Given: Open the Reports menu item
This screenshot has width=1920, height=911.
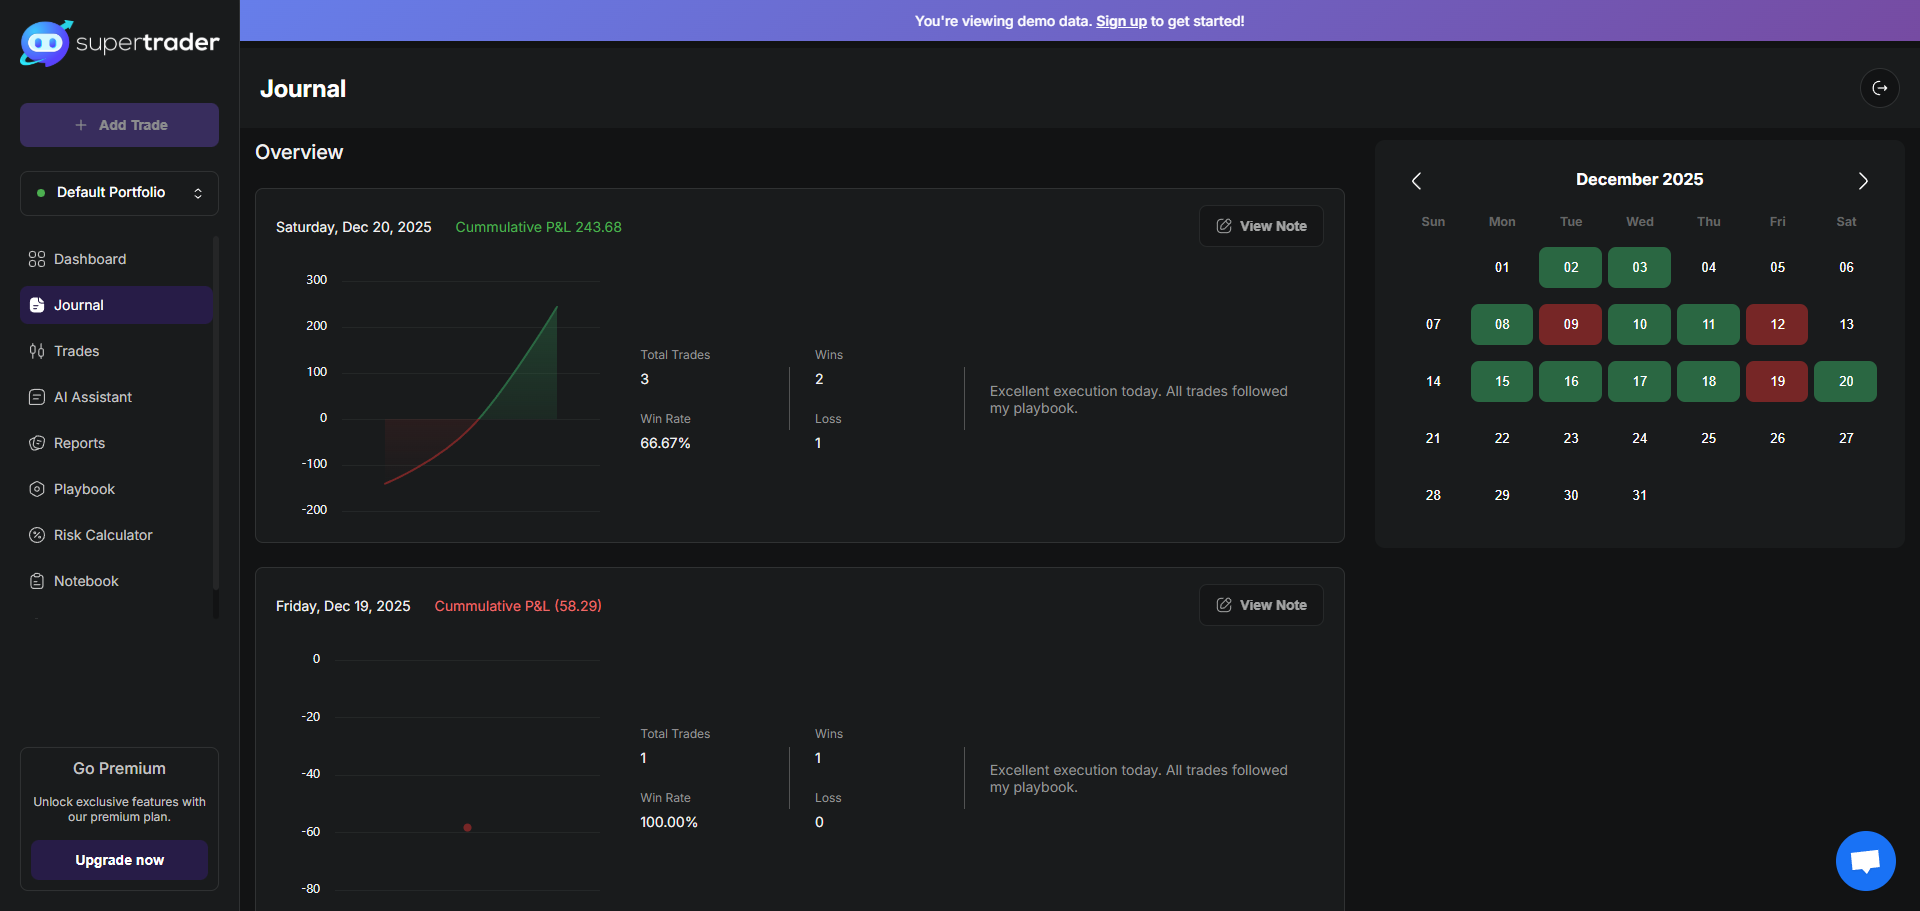Looking at the screenshot, I should 79,443.
